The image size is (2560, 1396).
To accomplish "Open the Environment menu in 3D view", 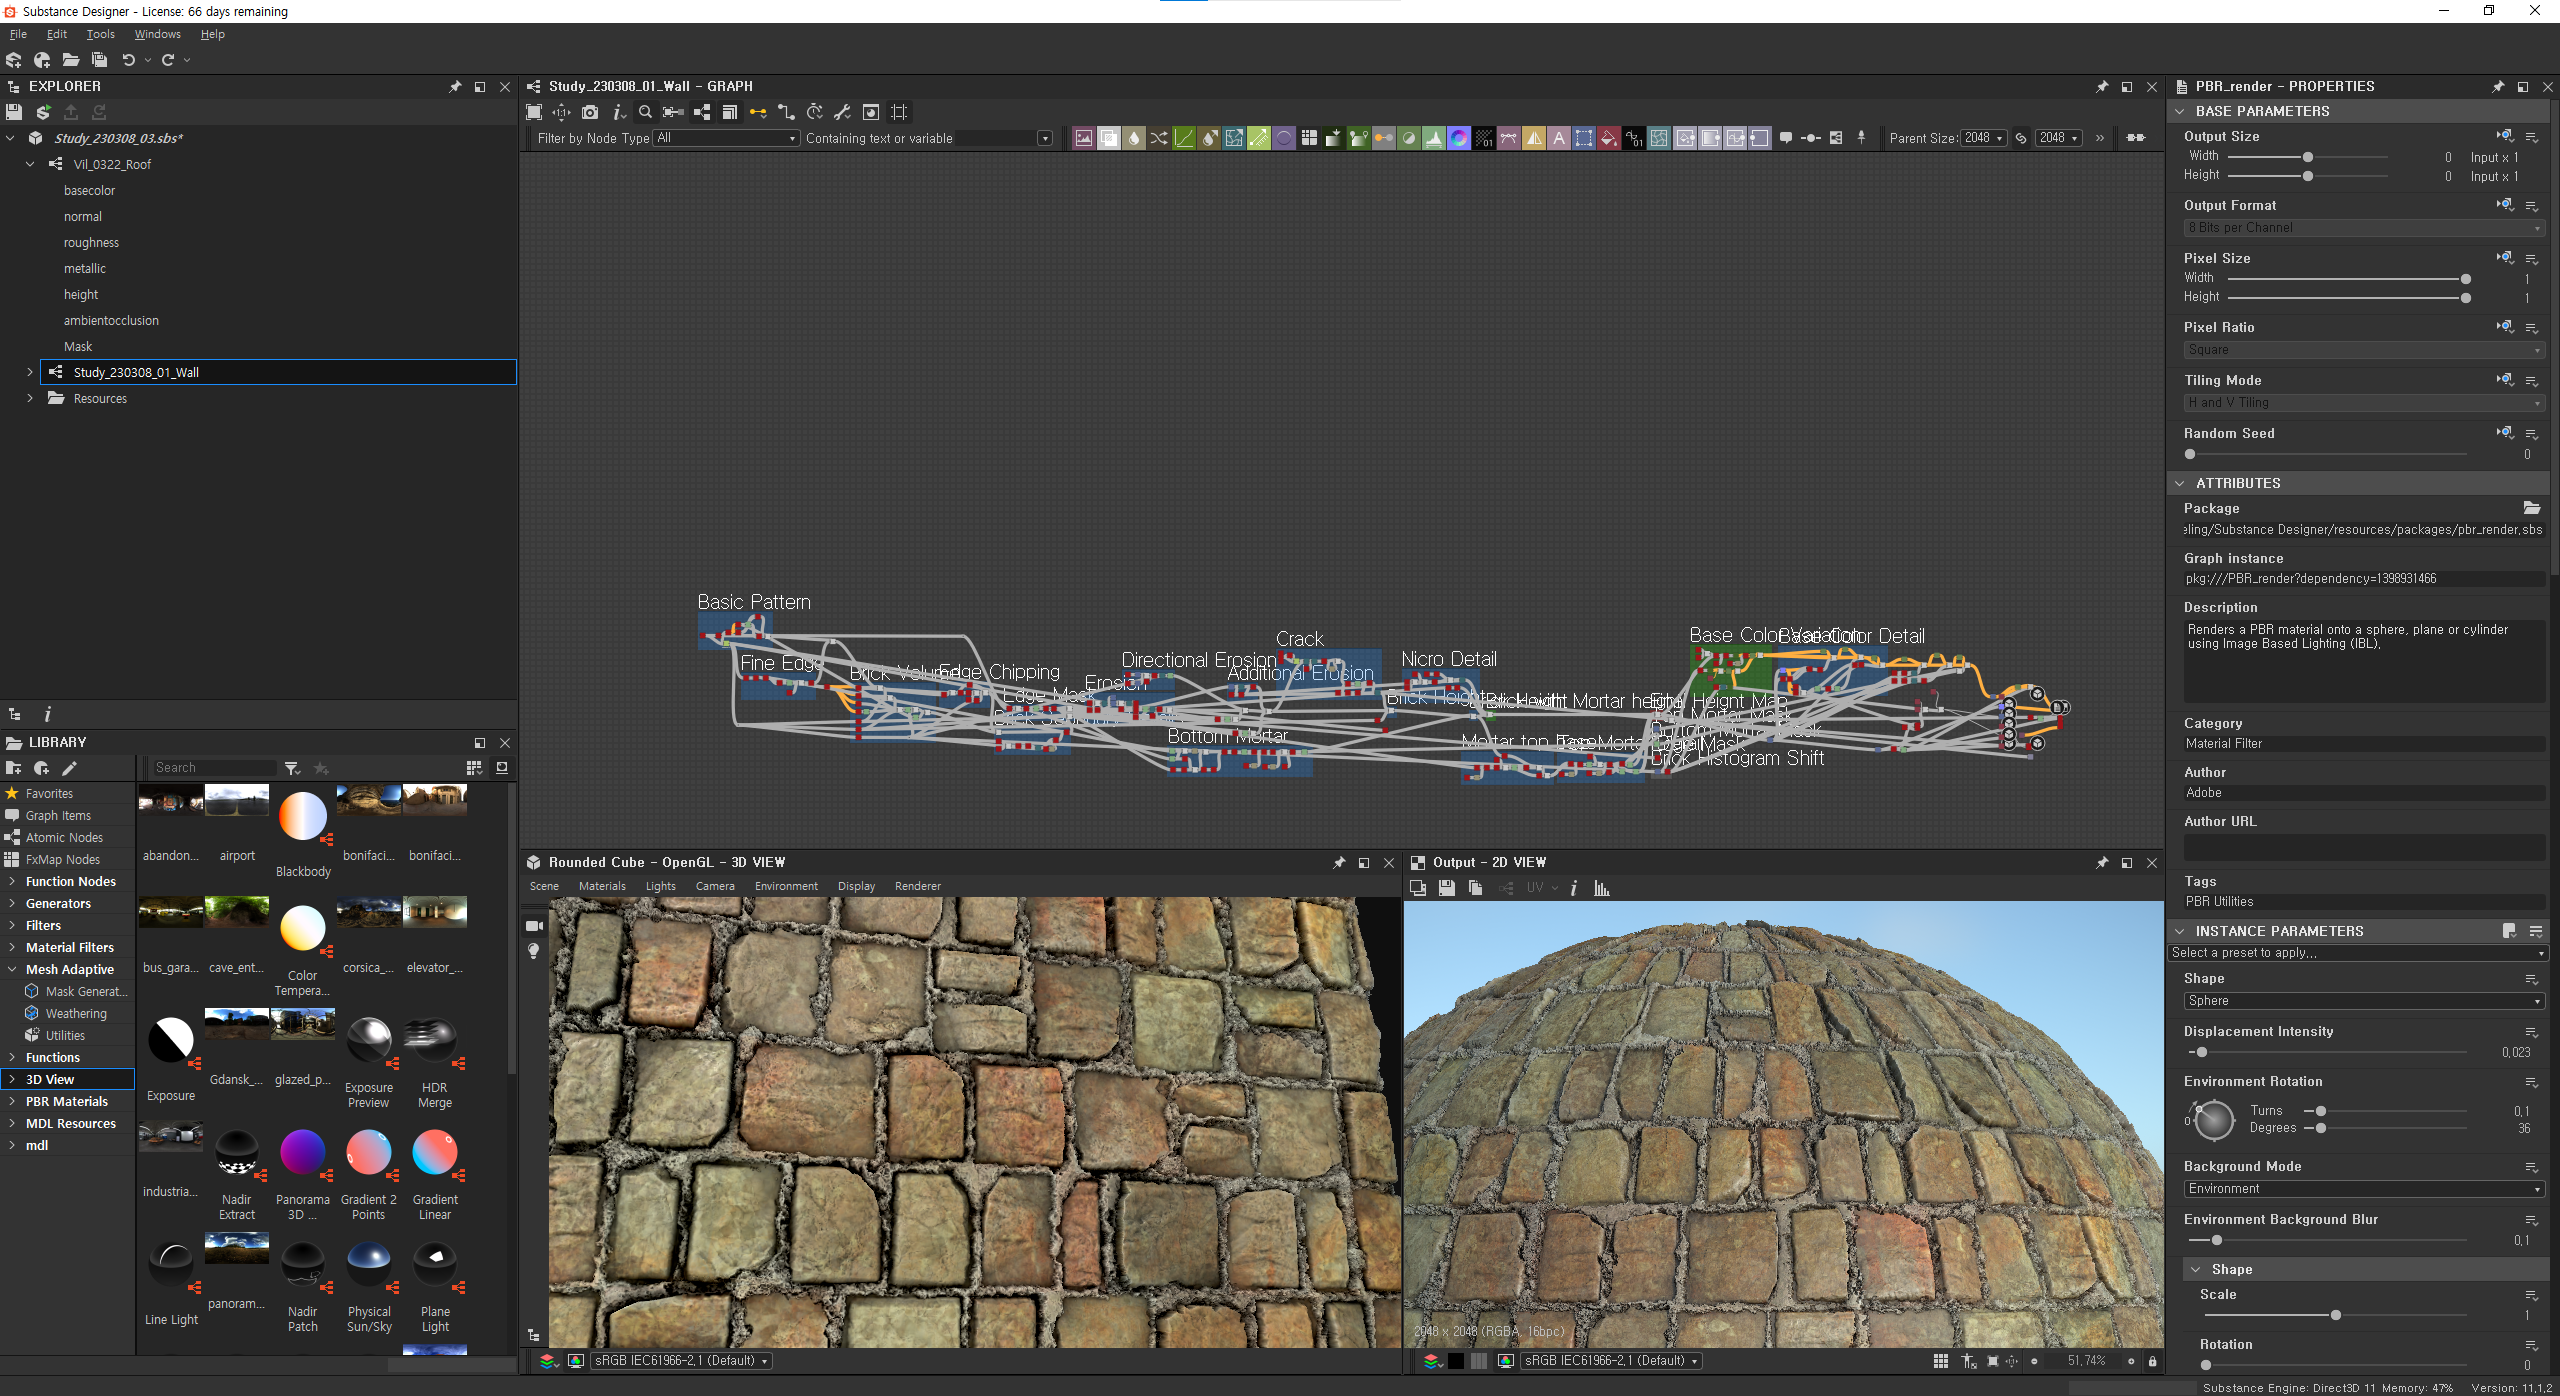I will [x=786, y=887].
